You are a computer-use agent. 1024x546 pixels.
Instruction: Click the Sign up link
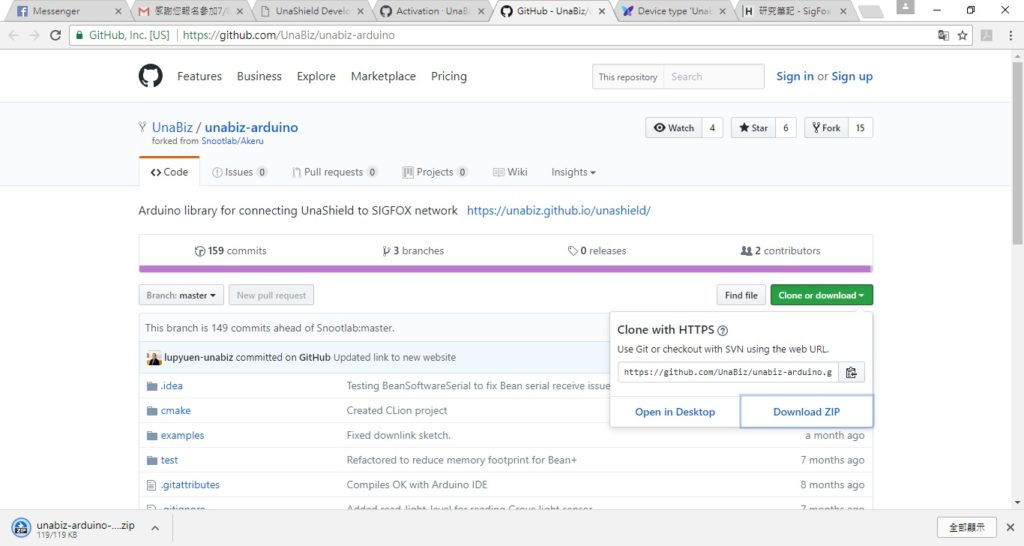click(x=852, y=76)
